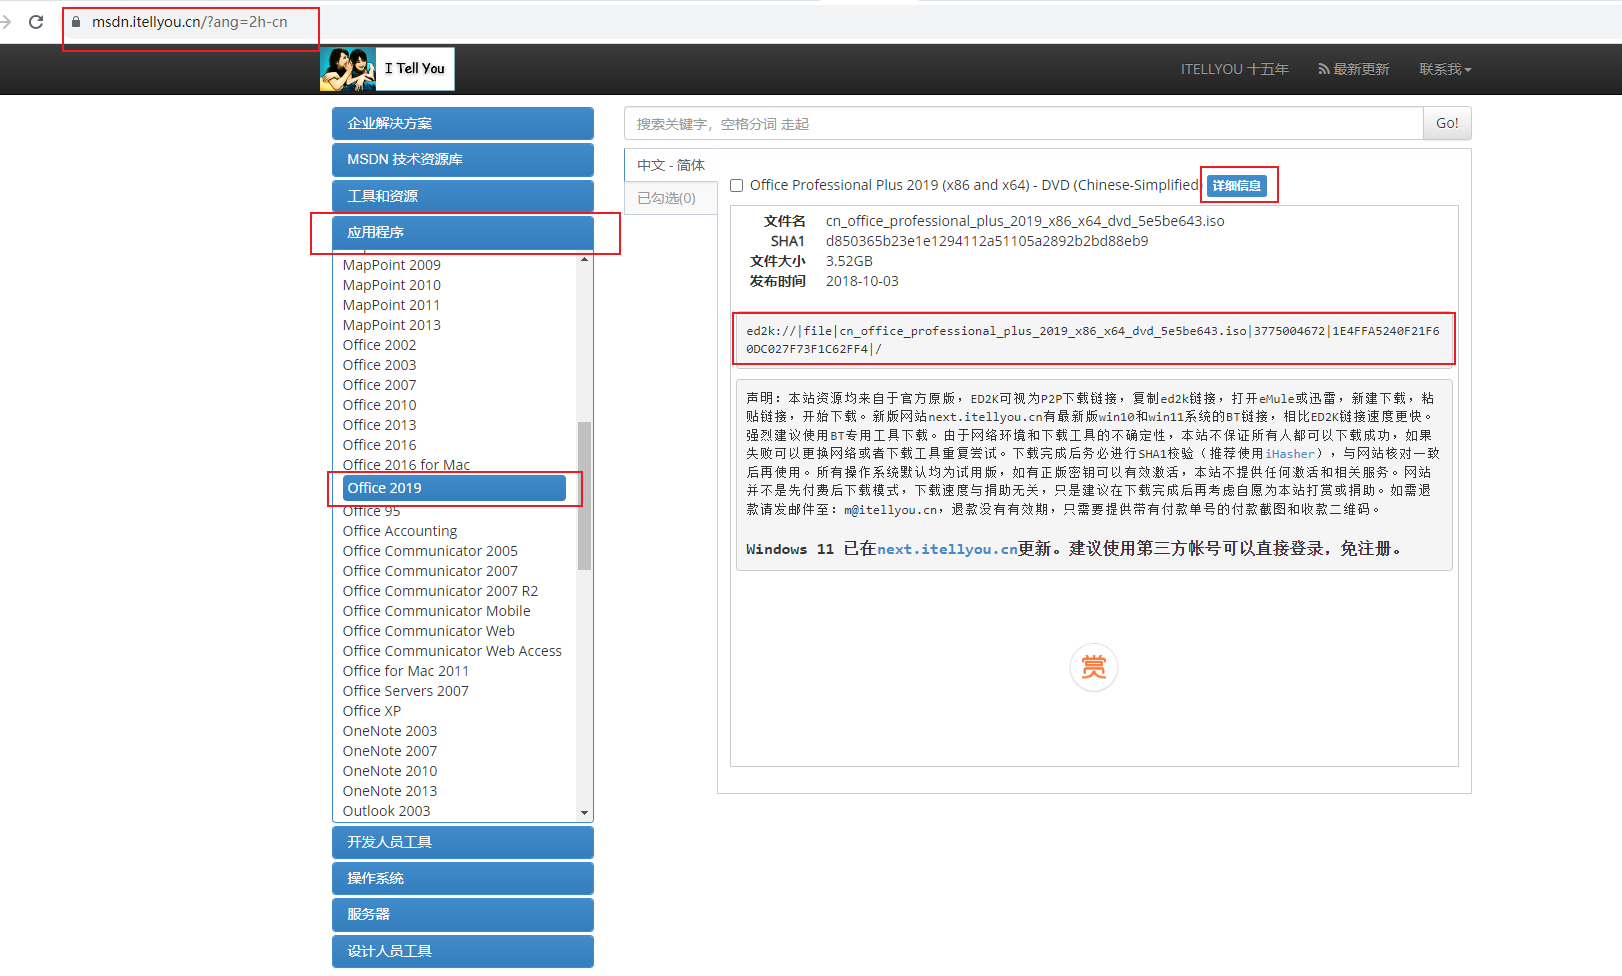
Task: Select MapPoint 2011 in the list
Action: pos(391,305)
